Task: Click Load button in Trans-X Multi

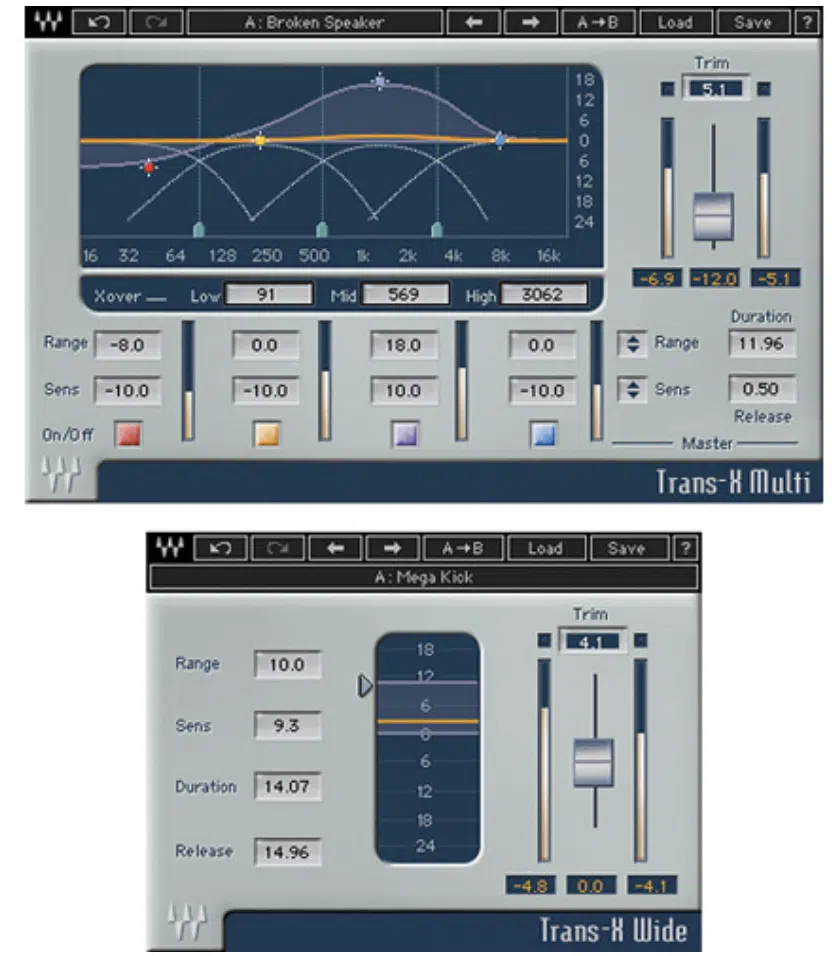Action: tap(675, 23)
